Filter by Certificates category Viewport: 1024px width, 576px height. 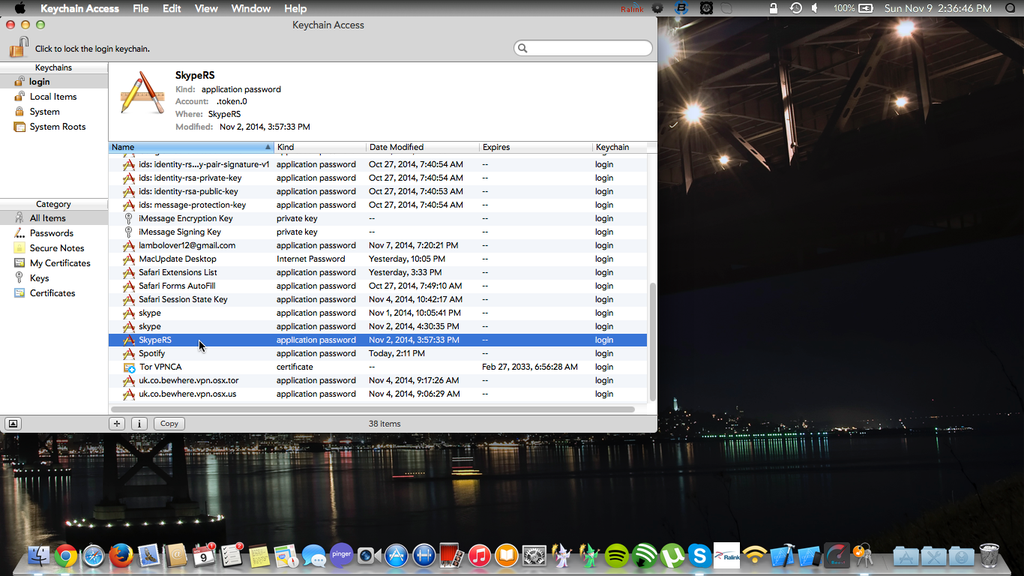pyautogui.click(x=54, y=293)
